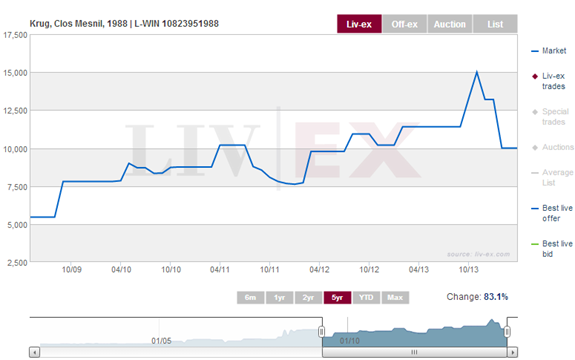Set range to 6m

pos(250,297)
